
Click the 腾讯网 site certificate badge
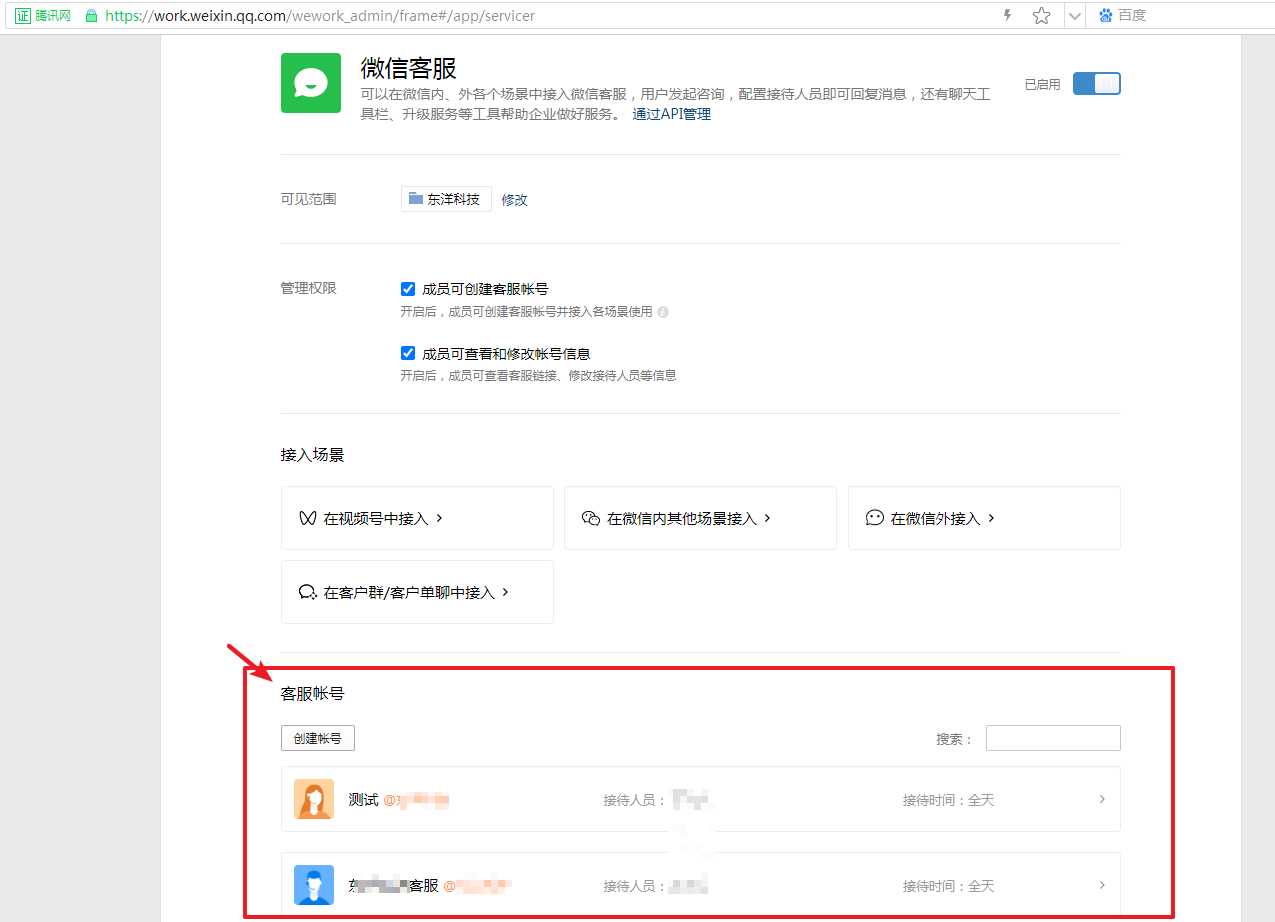pos(43,16)
